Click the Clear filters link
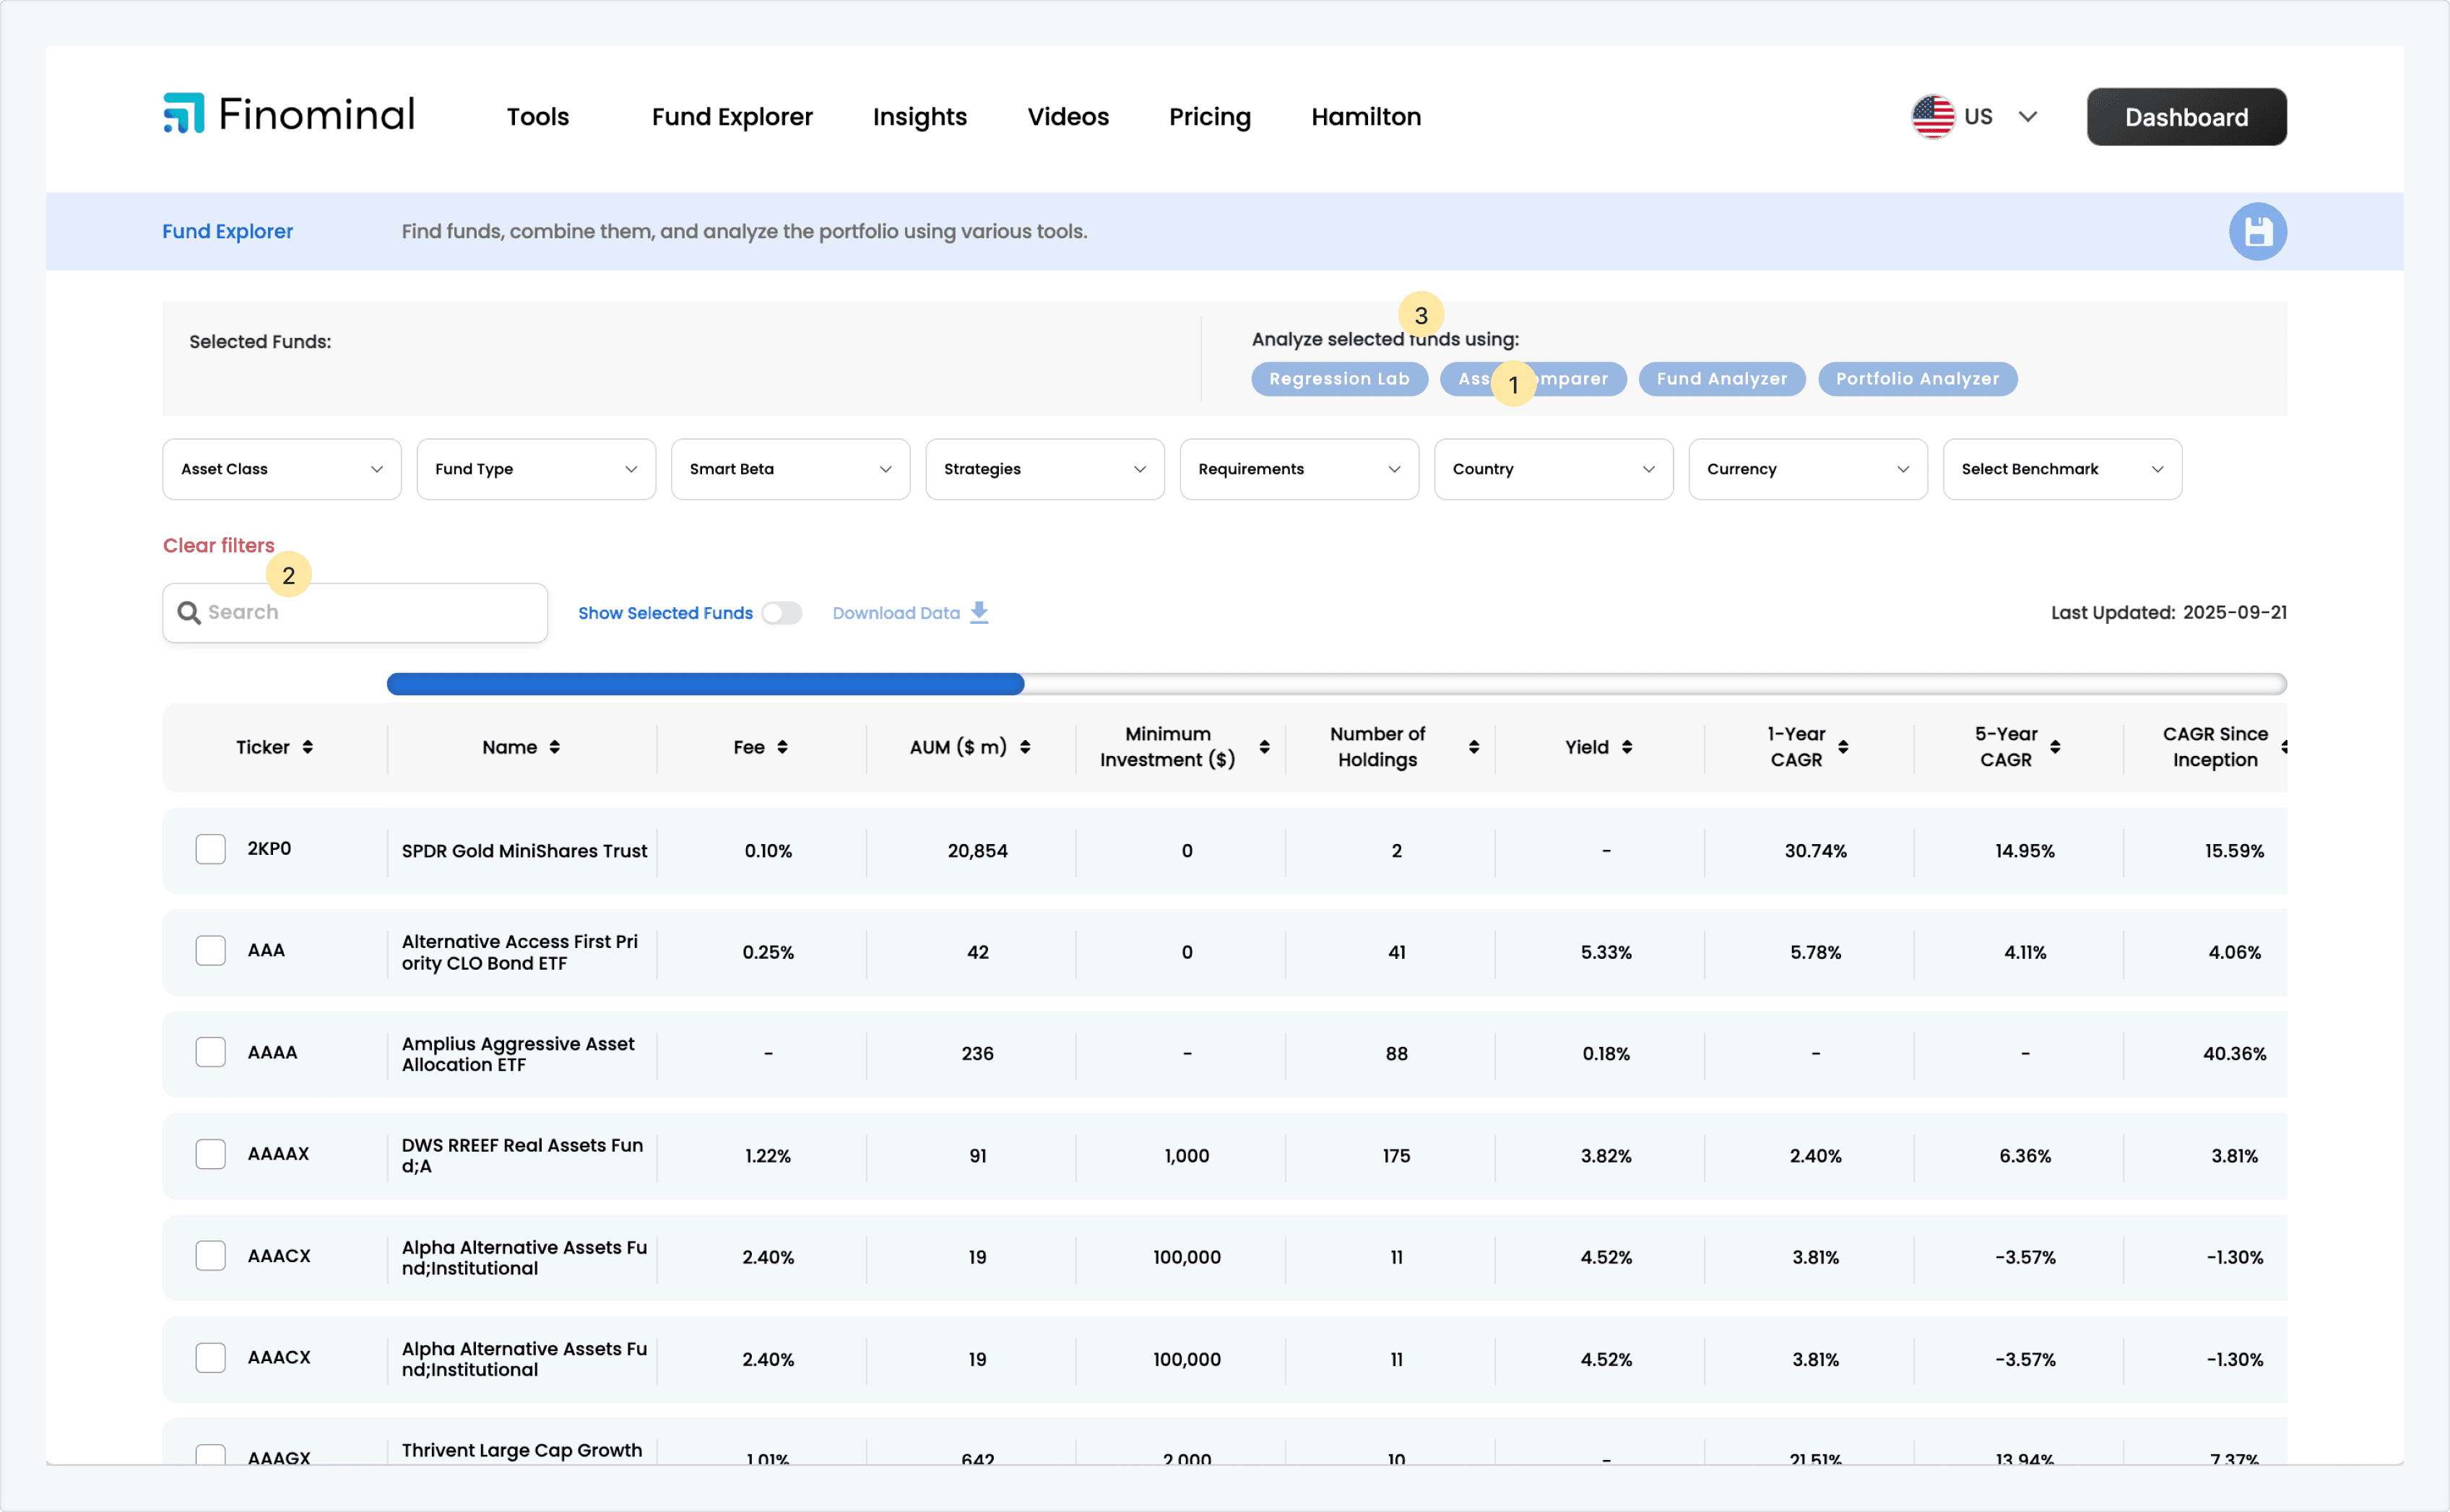Image resolution: width=2450 pixels, height=1512 pixels. [x=219, y=545]
